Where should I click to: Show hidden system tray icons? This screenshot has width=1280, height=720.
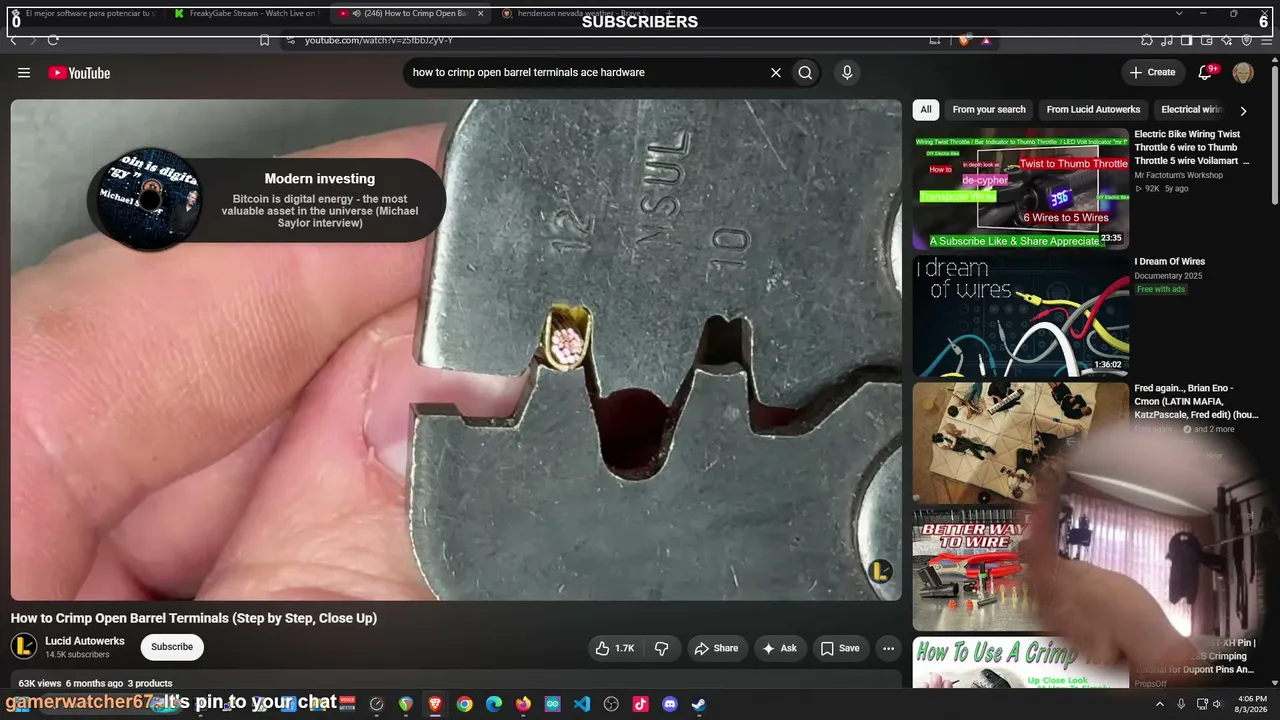click(x=1160, y=704)
